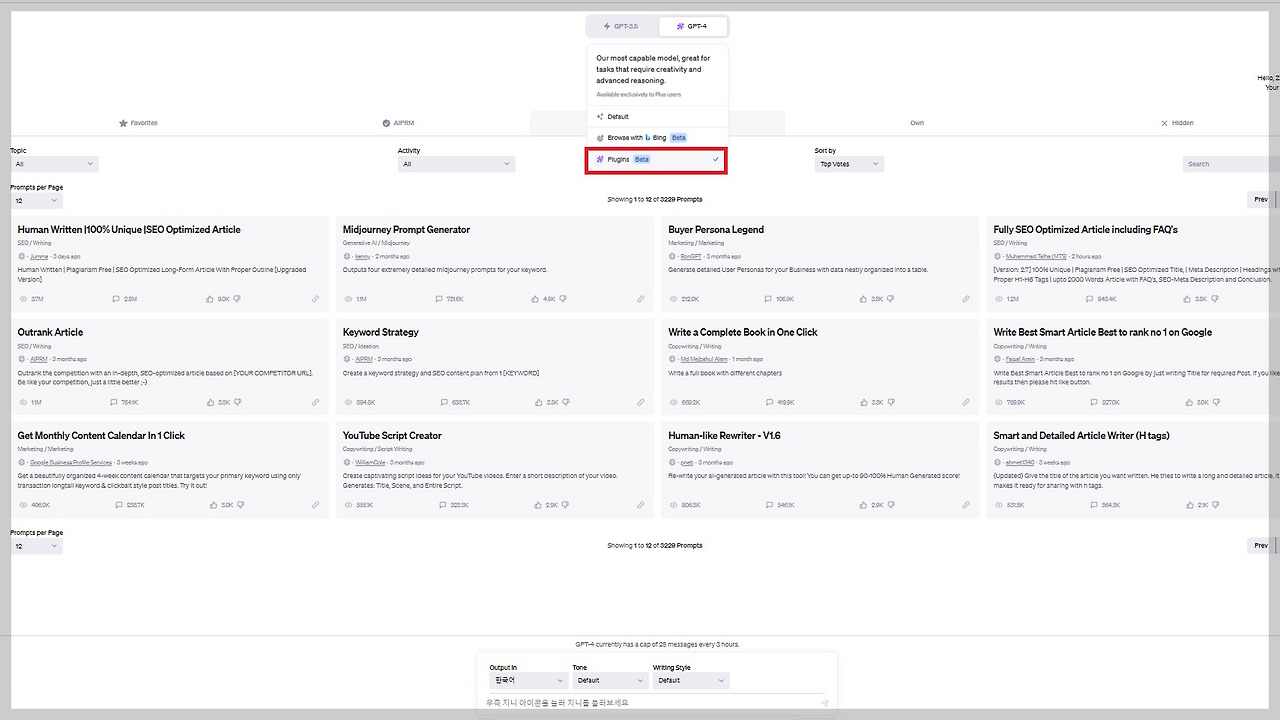This screenshot has width=1280, height=720.
Task: Open author link Jumma
Action: pos(39,256)
